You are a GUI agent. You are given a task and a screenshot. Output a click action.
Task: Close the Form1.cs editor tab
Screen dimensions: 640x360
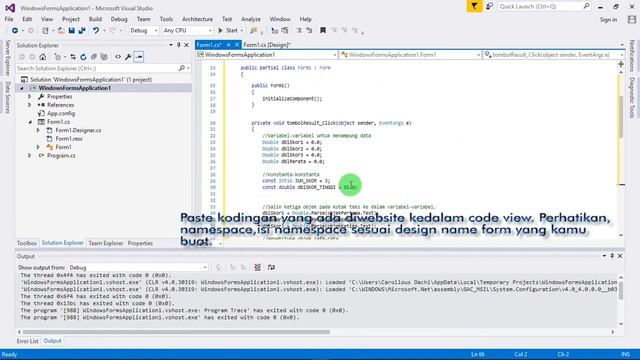tap(236, 45)
